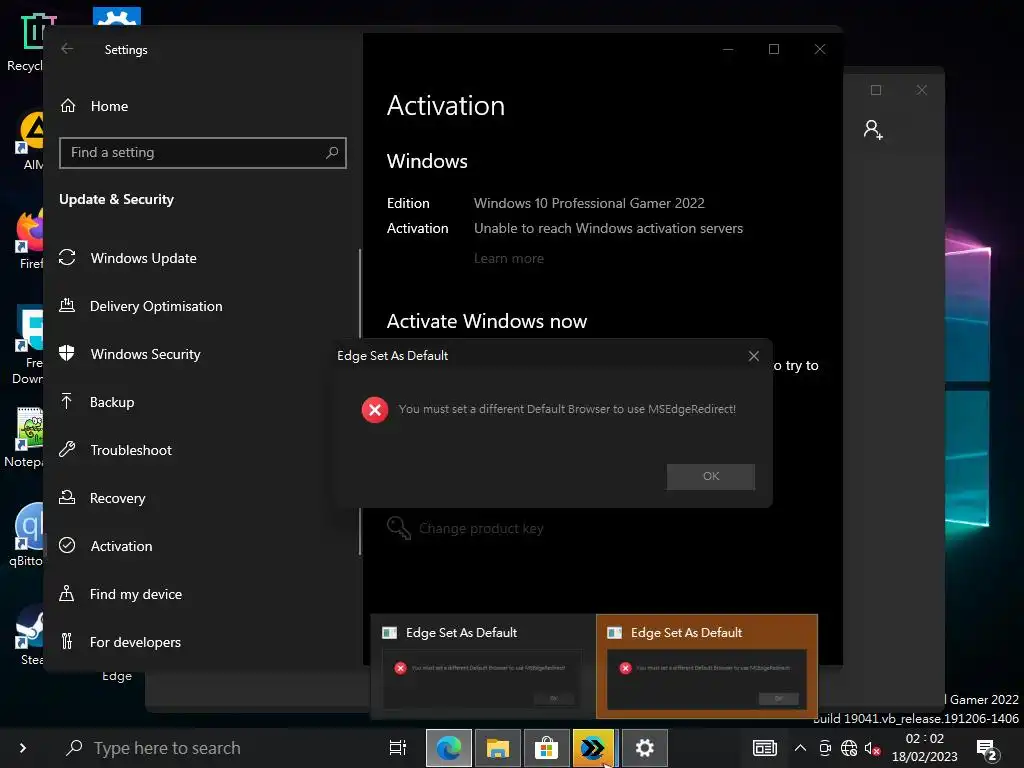Open File Explorer from taskbar
The height and width of the screenshot is (768, 1024).
point(498,748)
